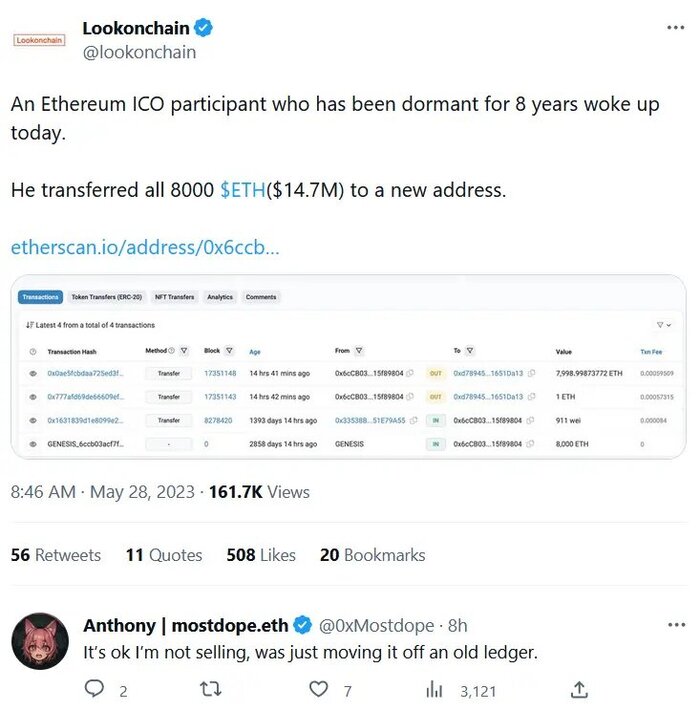Open Anthony's cat avatar profile picture
700x711 pixels.
pyautogui.click(x=40, y=641)
